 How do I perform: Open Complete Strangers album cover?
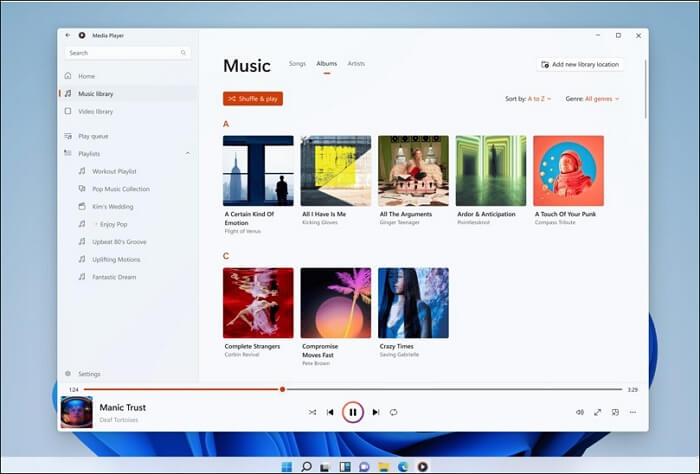(x=258, y=303)
